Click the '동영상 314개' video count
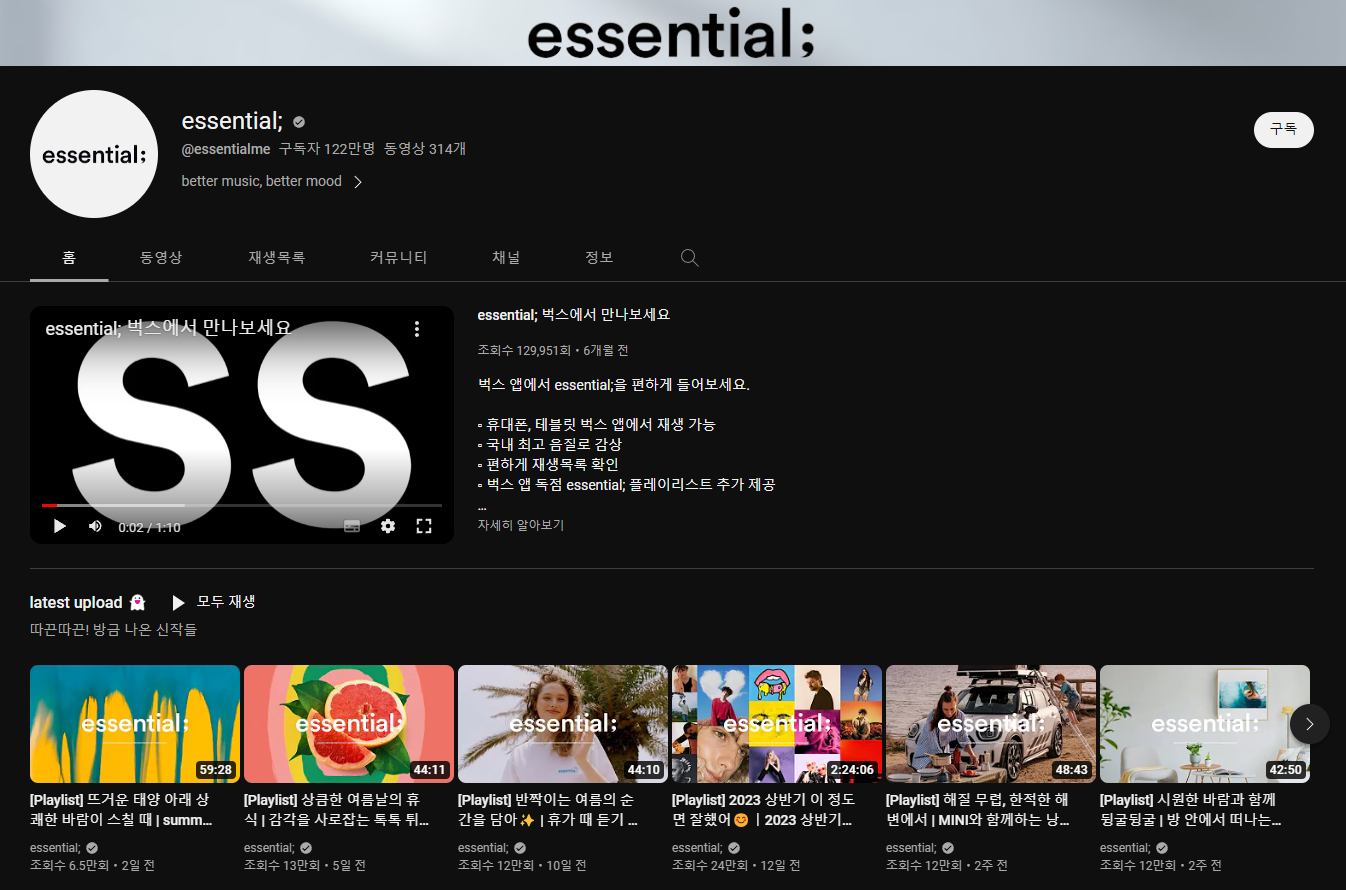The width and height of the screenshot is (1346, 890). tap(425, 149)
